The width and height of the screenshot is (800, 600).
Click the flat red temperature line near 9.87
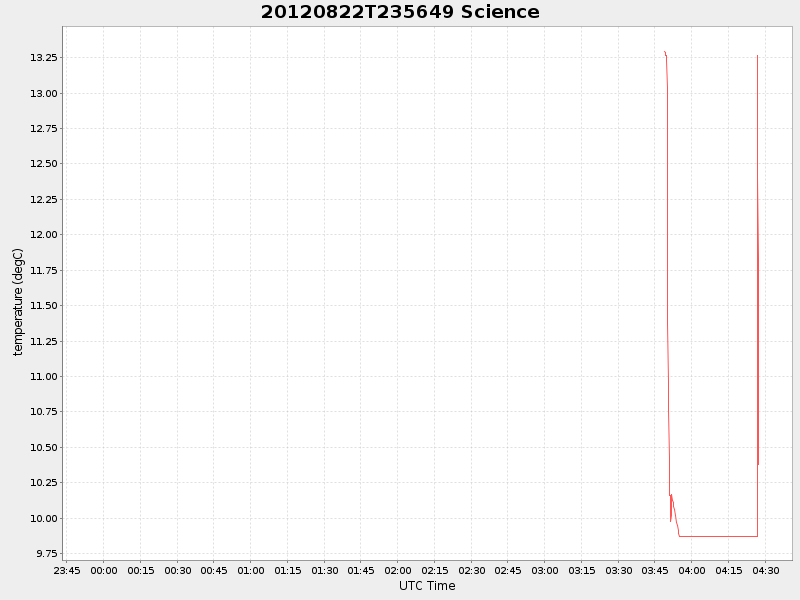(718, 536)
